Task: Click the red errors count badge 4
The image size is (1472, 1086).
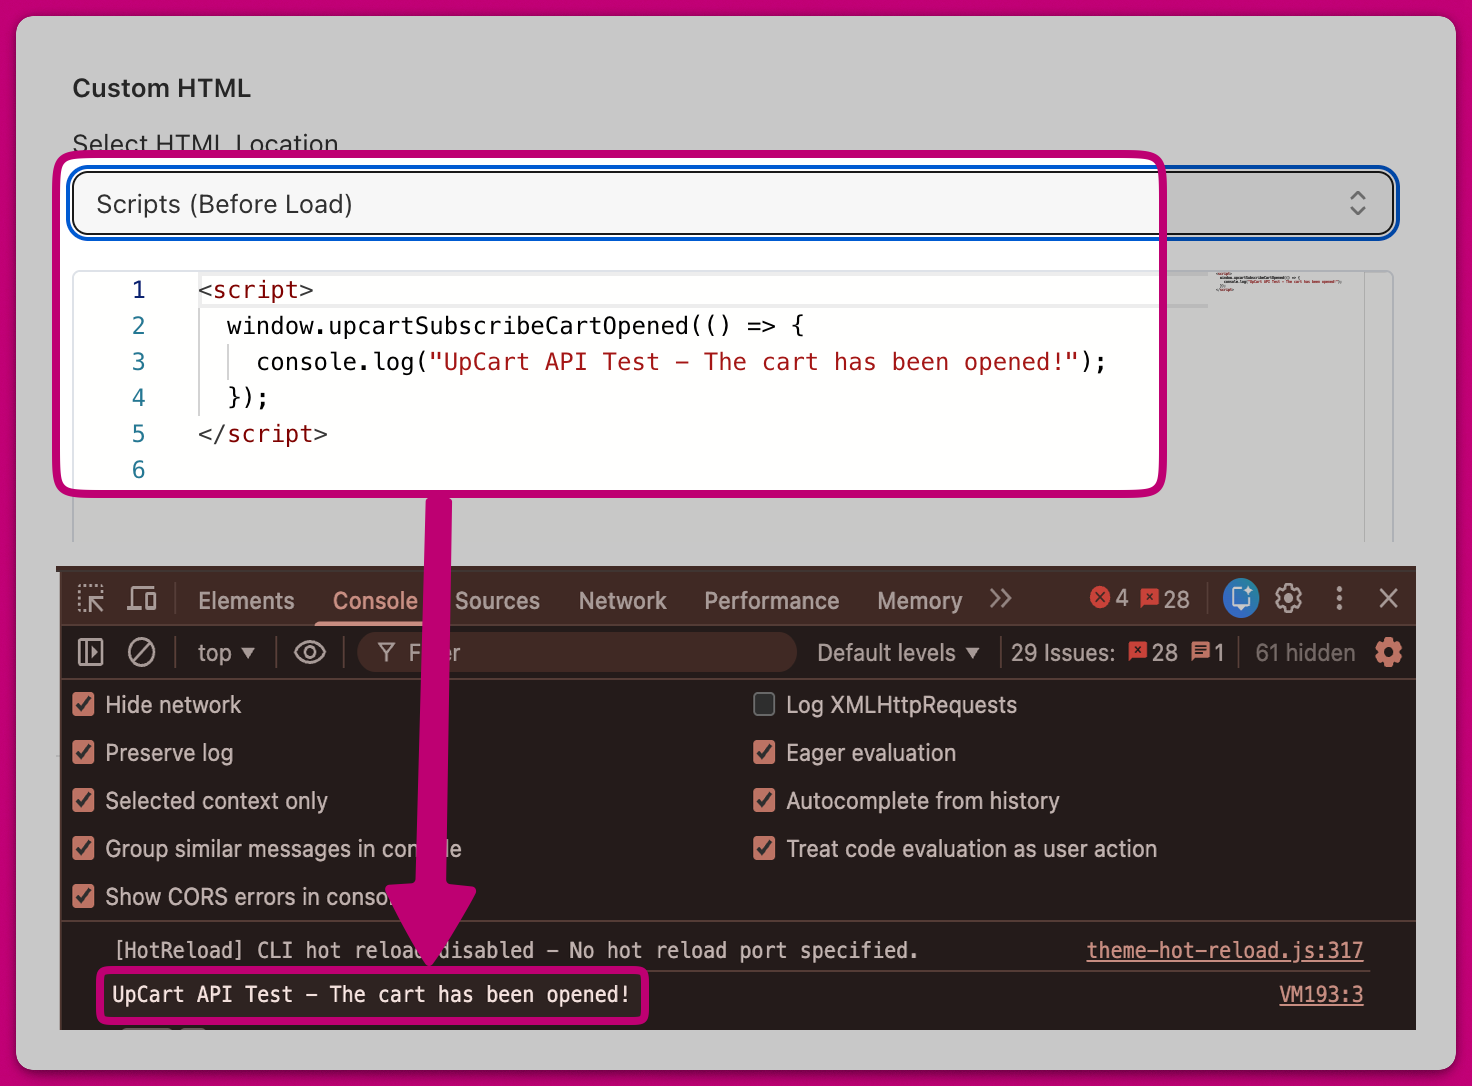Action: coord(1109,598)
